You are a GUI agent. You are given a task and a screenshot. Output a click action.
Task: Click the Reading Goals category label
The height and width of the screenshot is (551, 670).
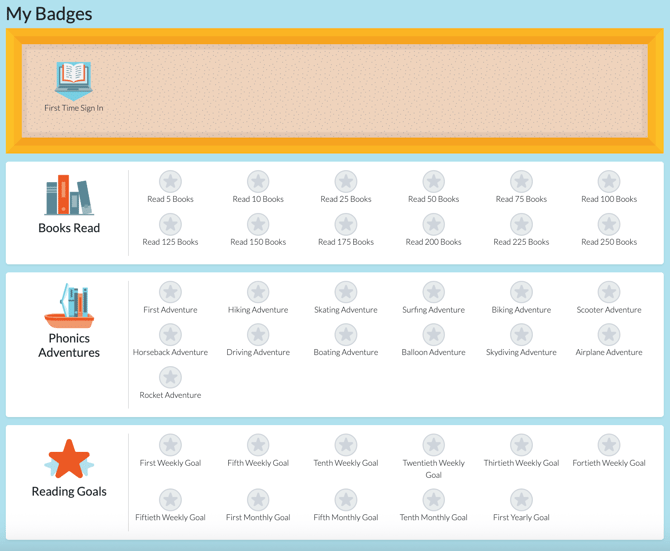[x=69, y=491]
